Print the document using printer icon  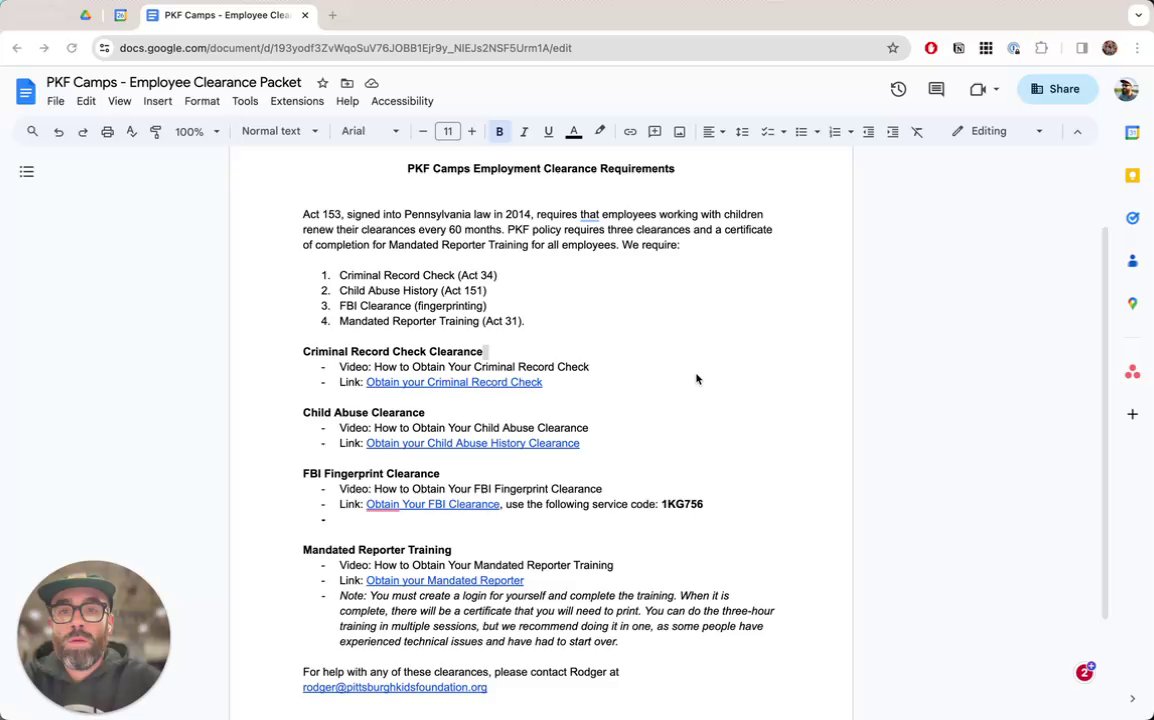coord(107,132)
